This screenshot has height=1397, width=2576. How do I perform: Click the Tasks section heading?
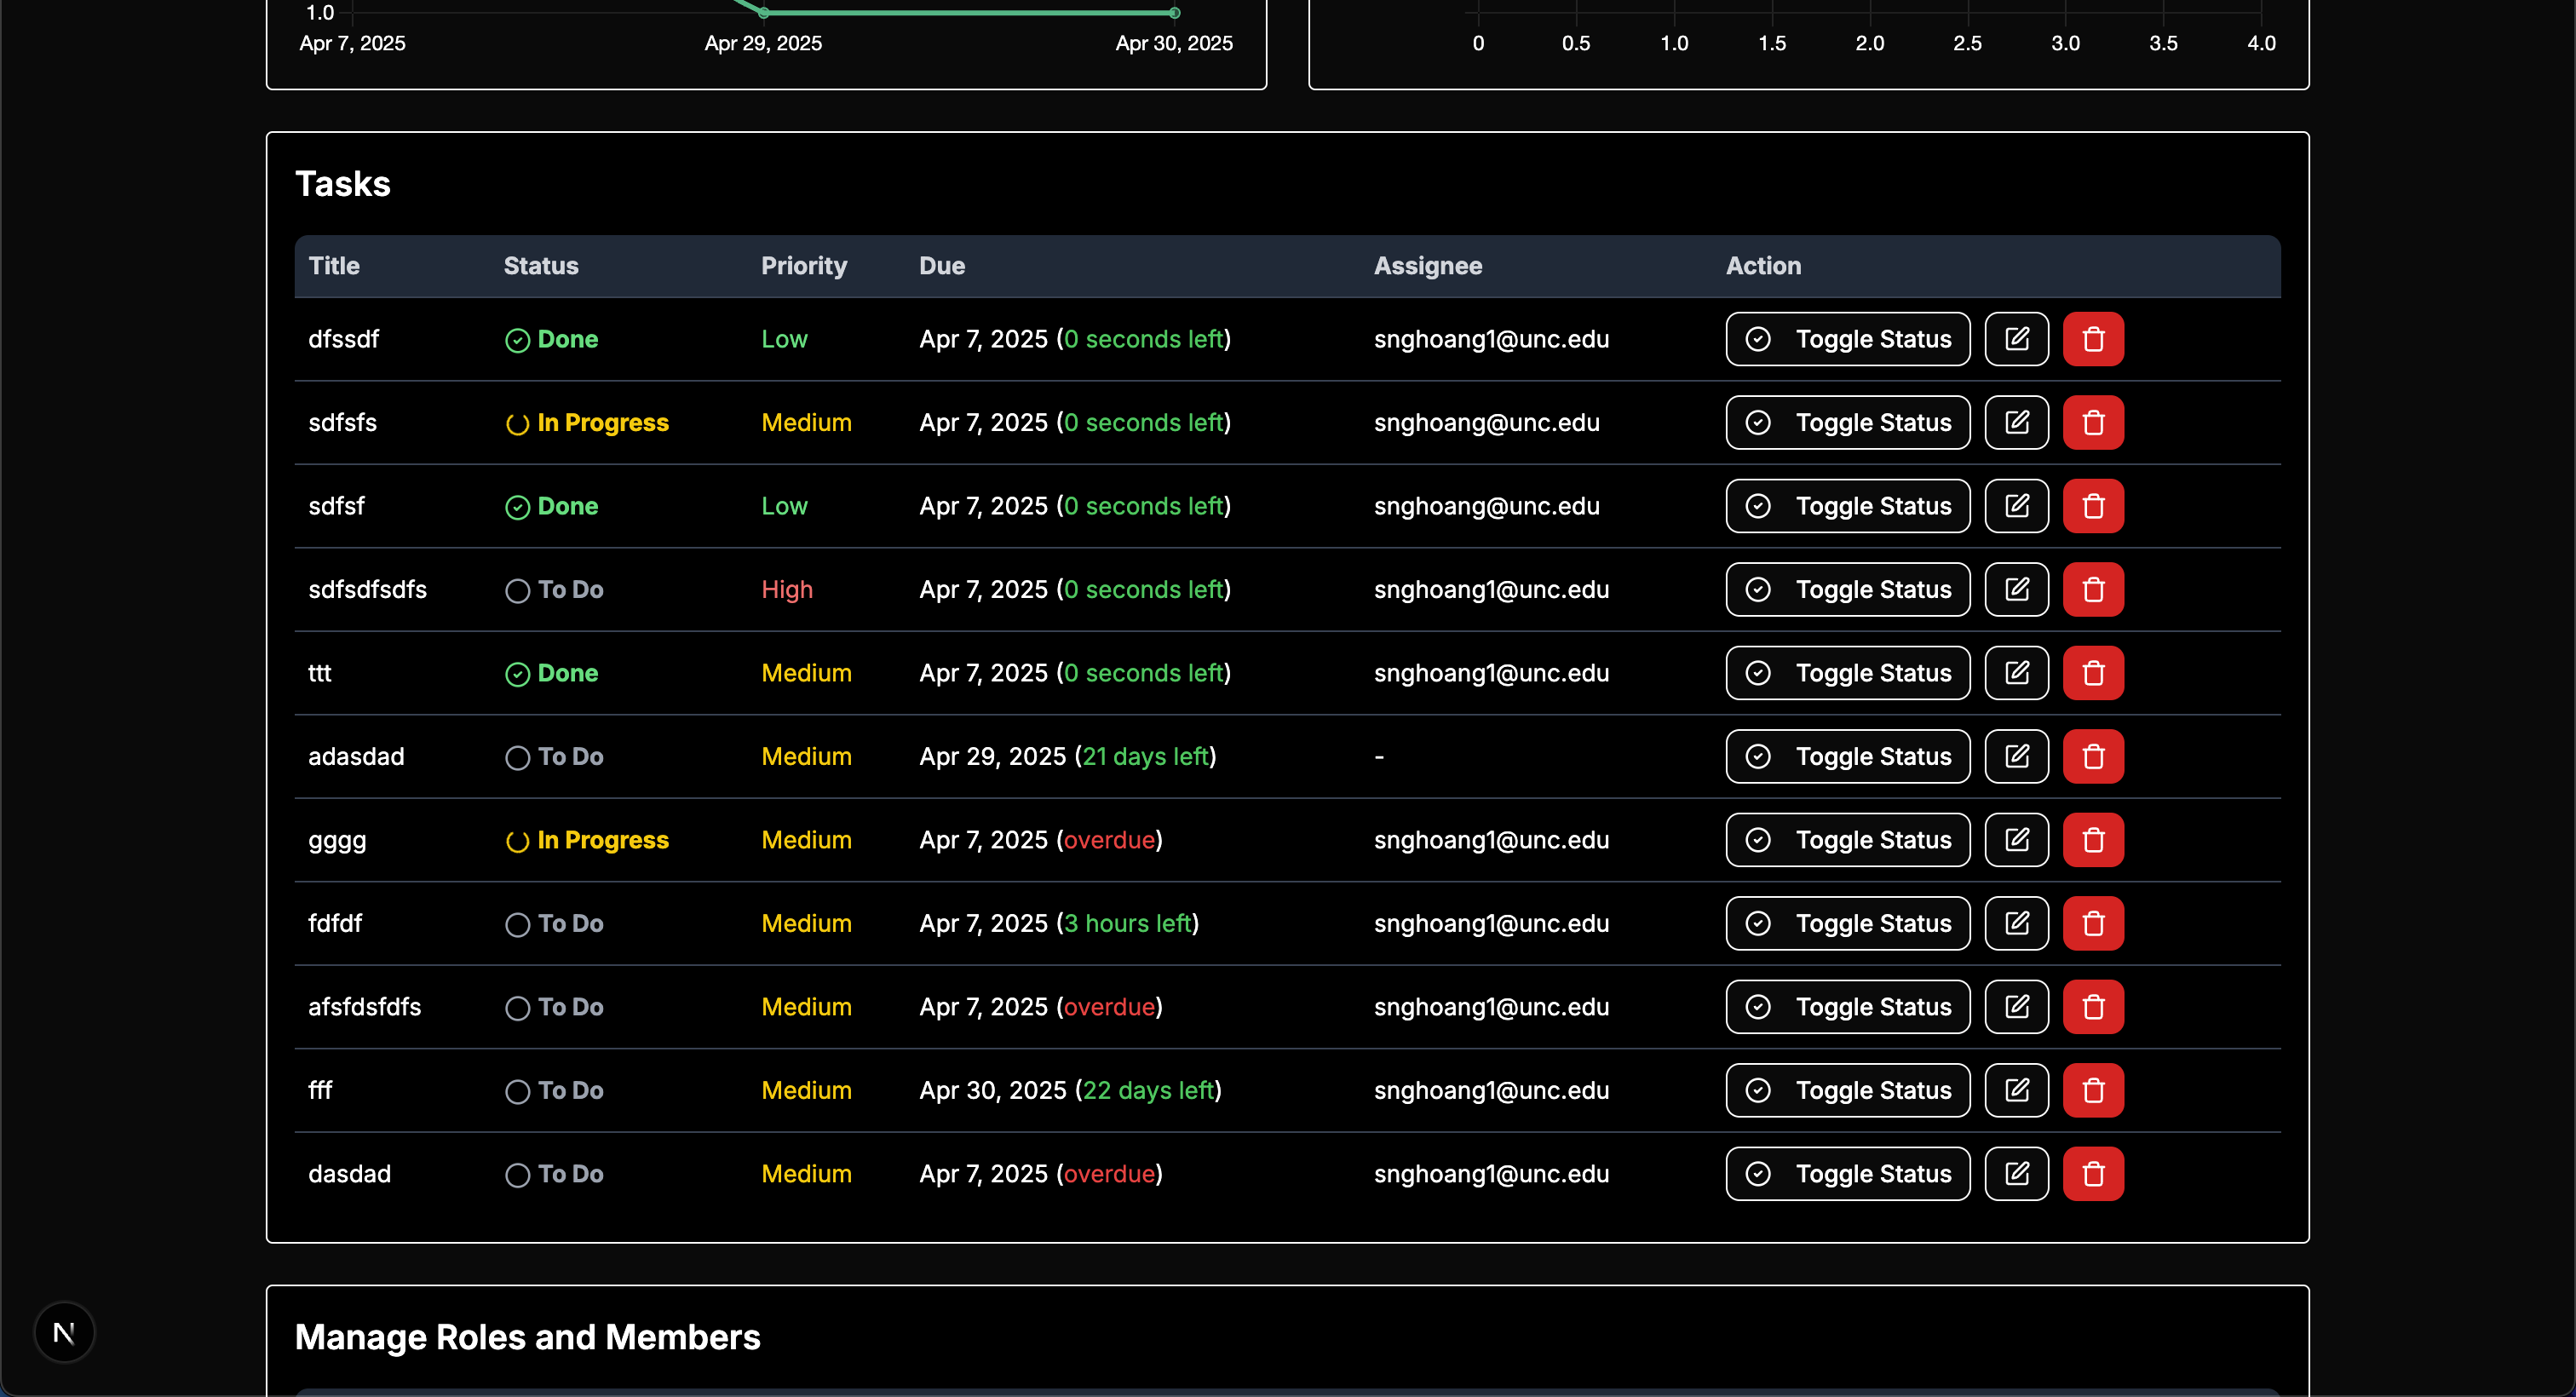pyautogui.click(x=343, y=183)
